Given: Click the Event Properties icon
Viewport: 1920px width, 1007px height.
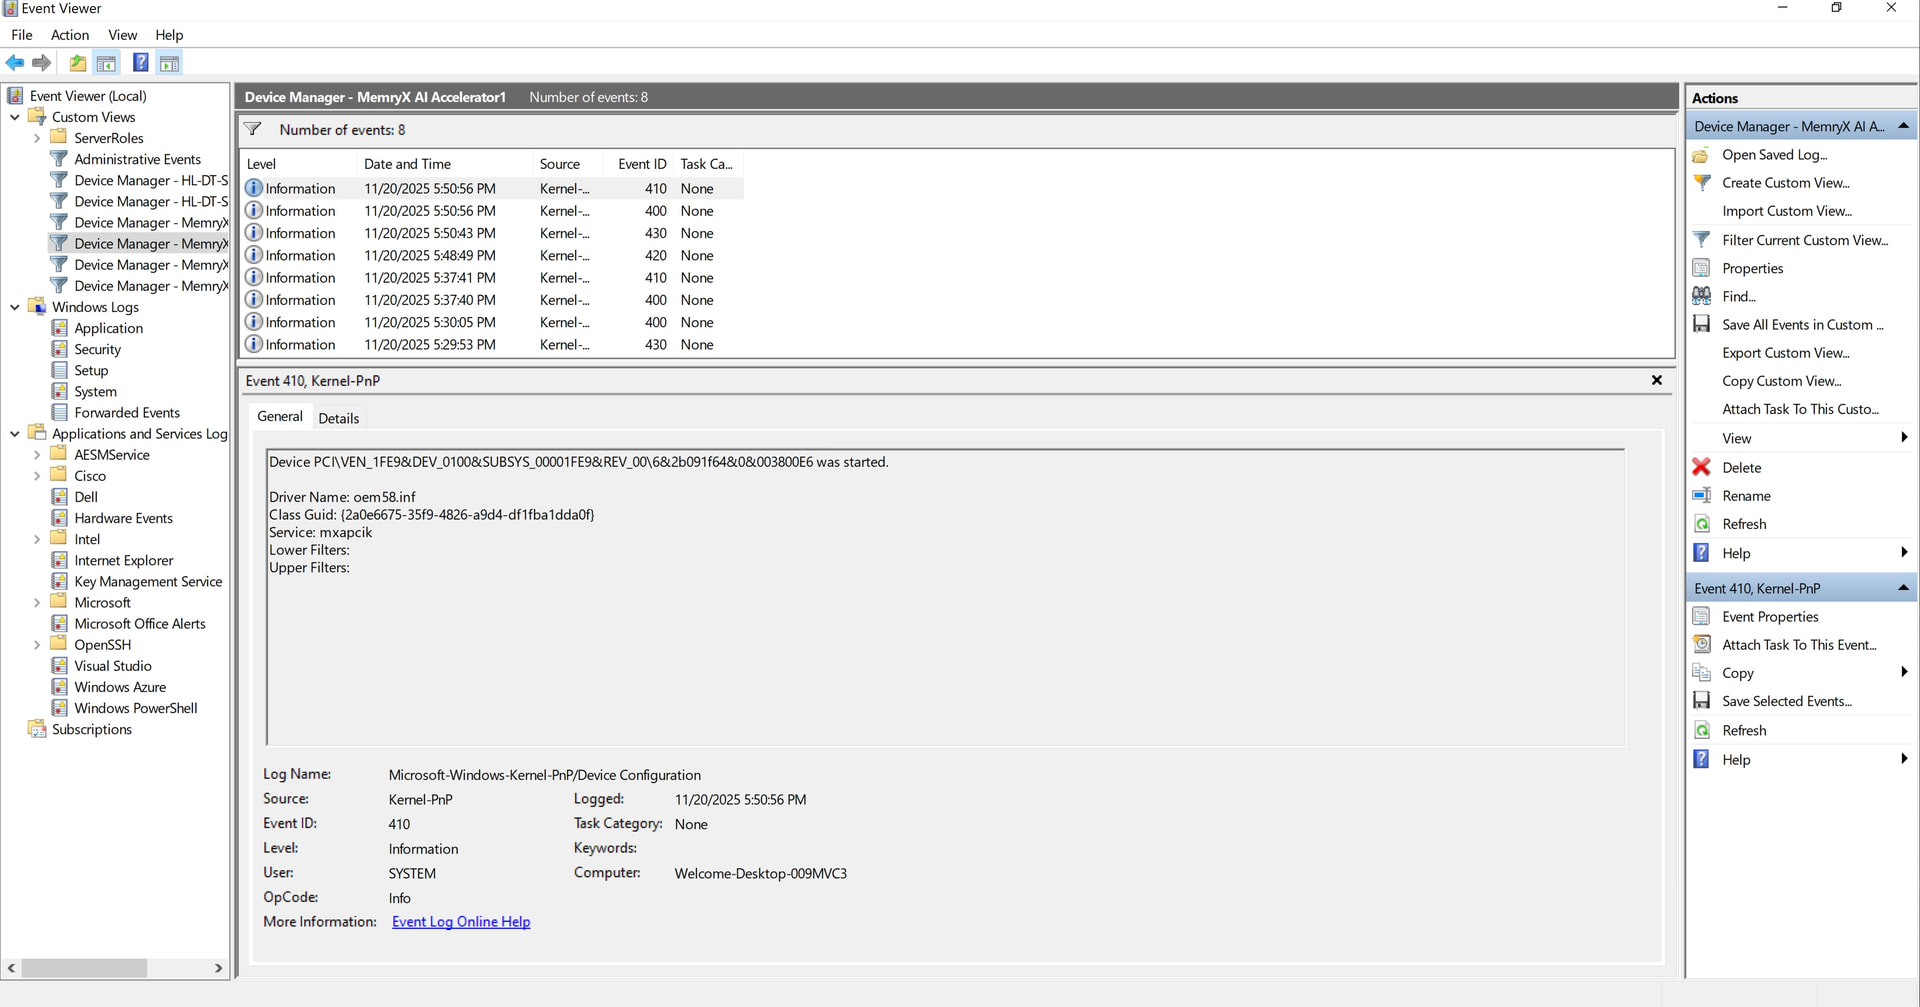Looking at the screenshot, I should (x=1701, y=616).
